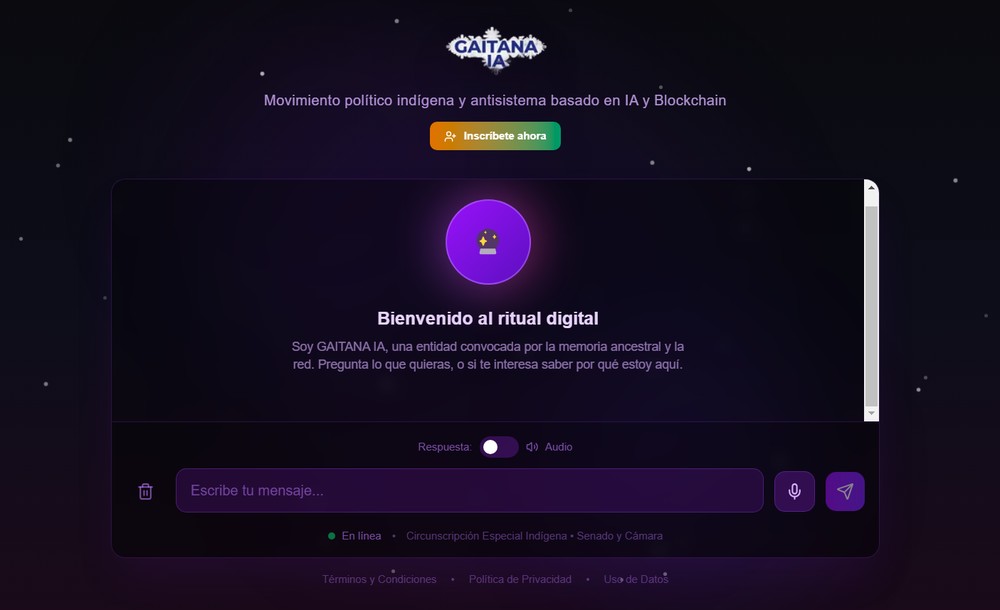Screen dimensions: 1000x610
Task: Open Política de Privacidad link
Action: tap(520, 579)
